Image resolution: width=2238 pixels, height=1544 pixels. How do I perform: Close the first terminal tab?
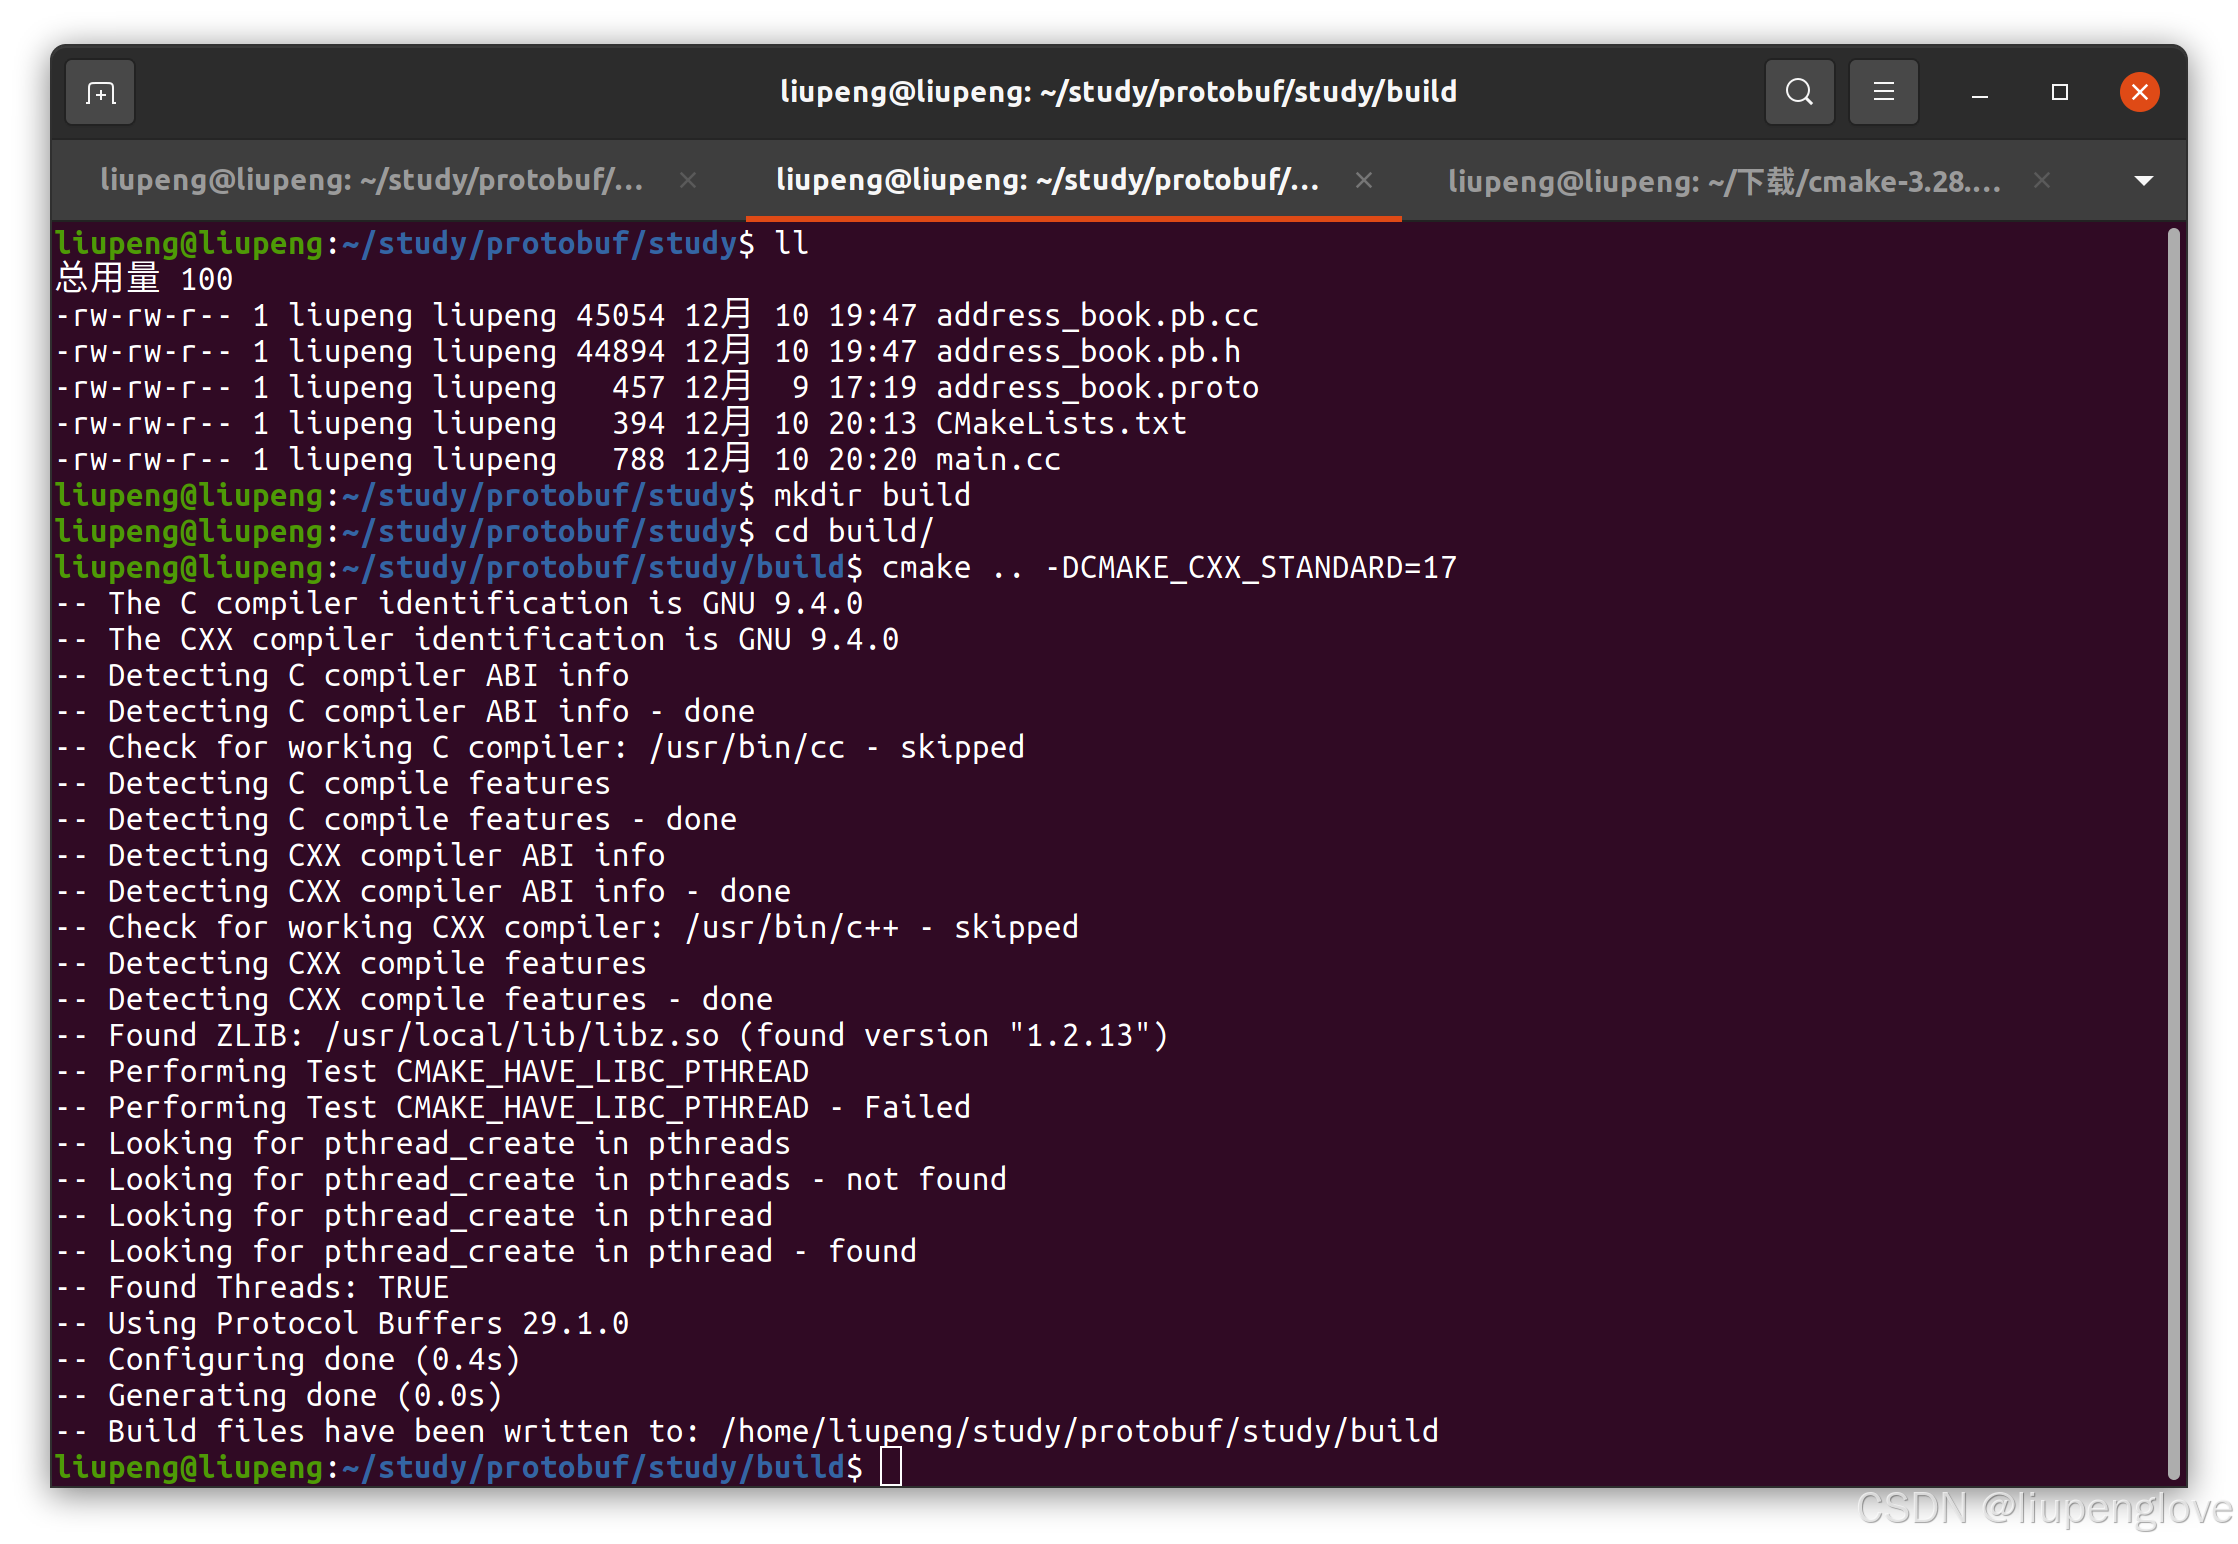(x=688, y=180)
